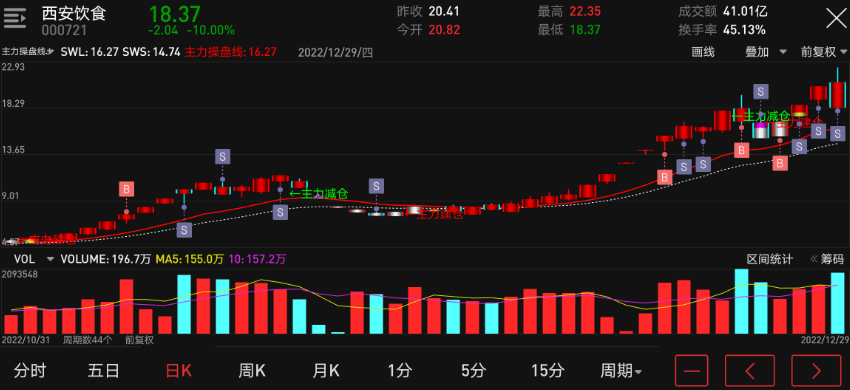Switch to the 分时 tab

click(x=30, y=371)
